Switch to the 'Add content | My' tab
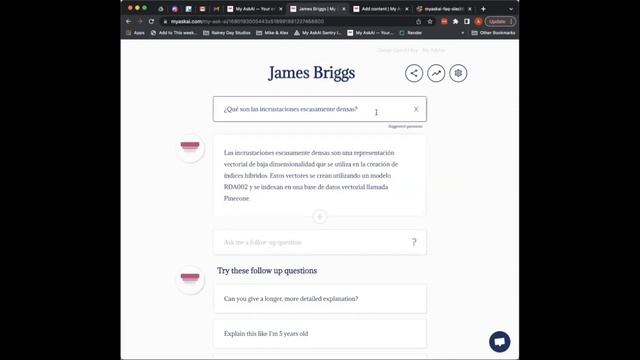The width and height of the screenshot is (640, 360). coord(380,9)
